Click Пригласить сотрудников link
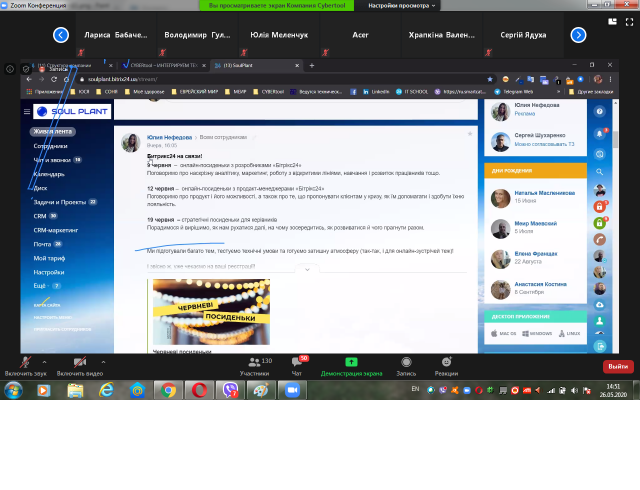The height and width of the screenshot is (490, 640). (62, 329)
